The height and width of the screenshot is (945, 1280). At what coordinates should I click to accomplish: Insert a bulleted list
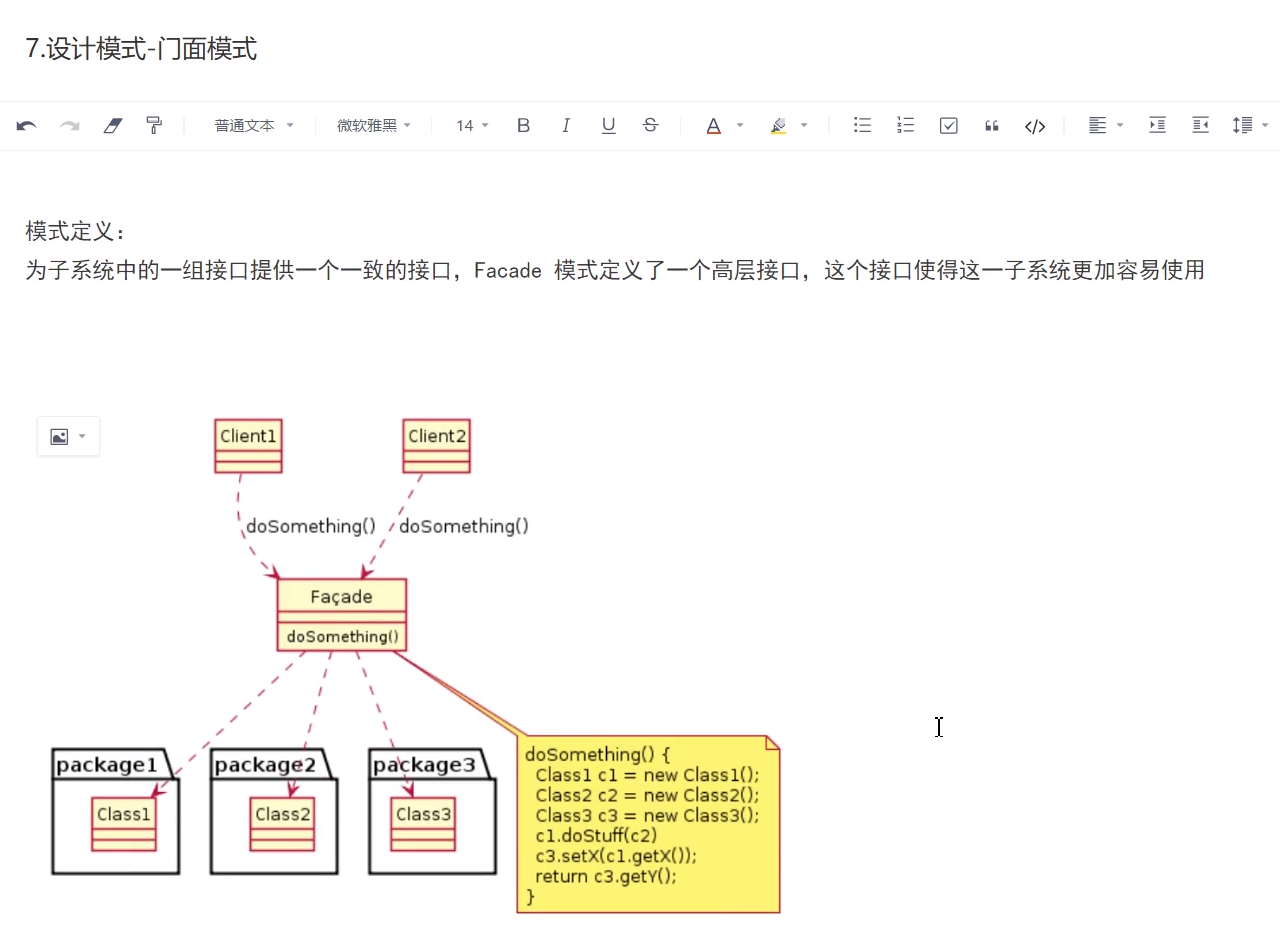tap(862, 125)
